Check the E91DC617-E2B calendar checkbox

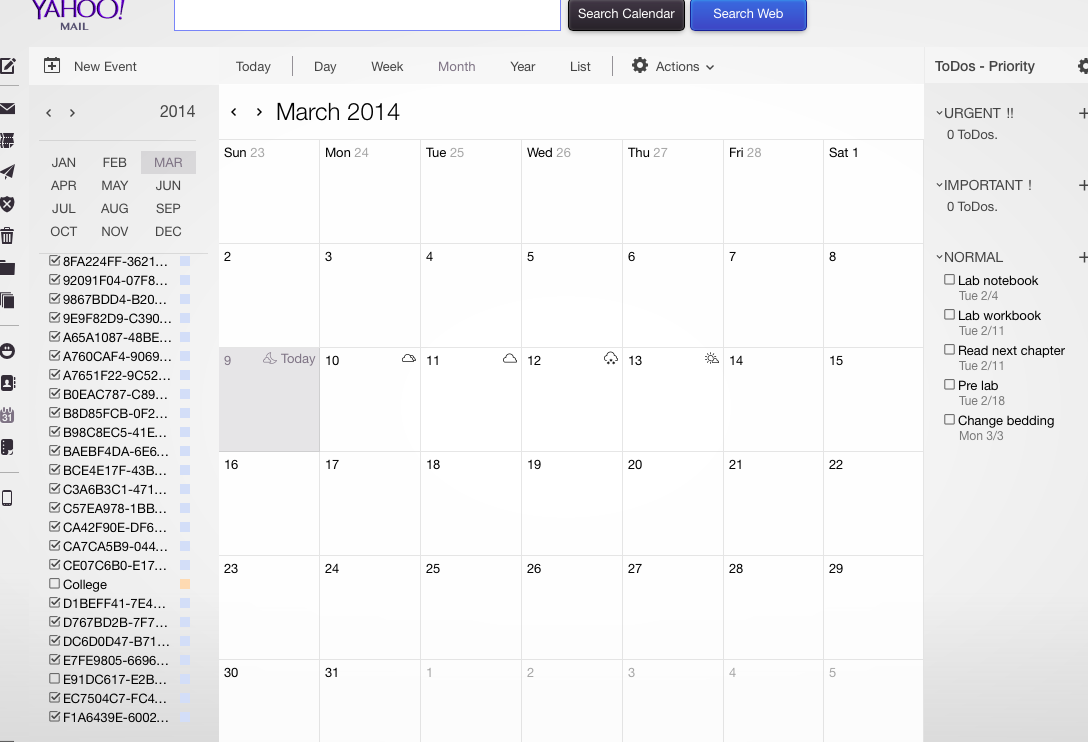[x=54, y=679]
